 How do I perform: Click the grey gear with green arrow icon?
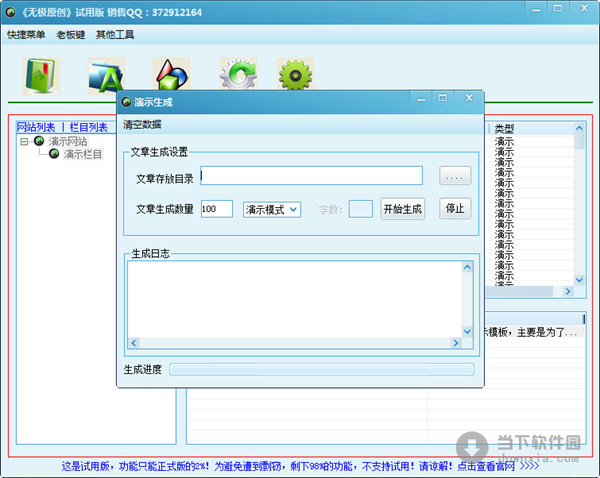click(x=237, y=76)
